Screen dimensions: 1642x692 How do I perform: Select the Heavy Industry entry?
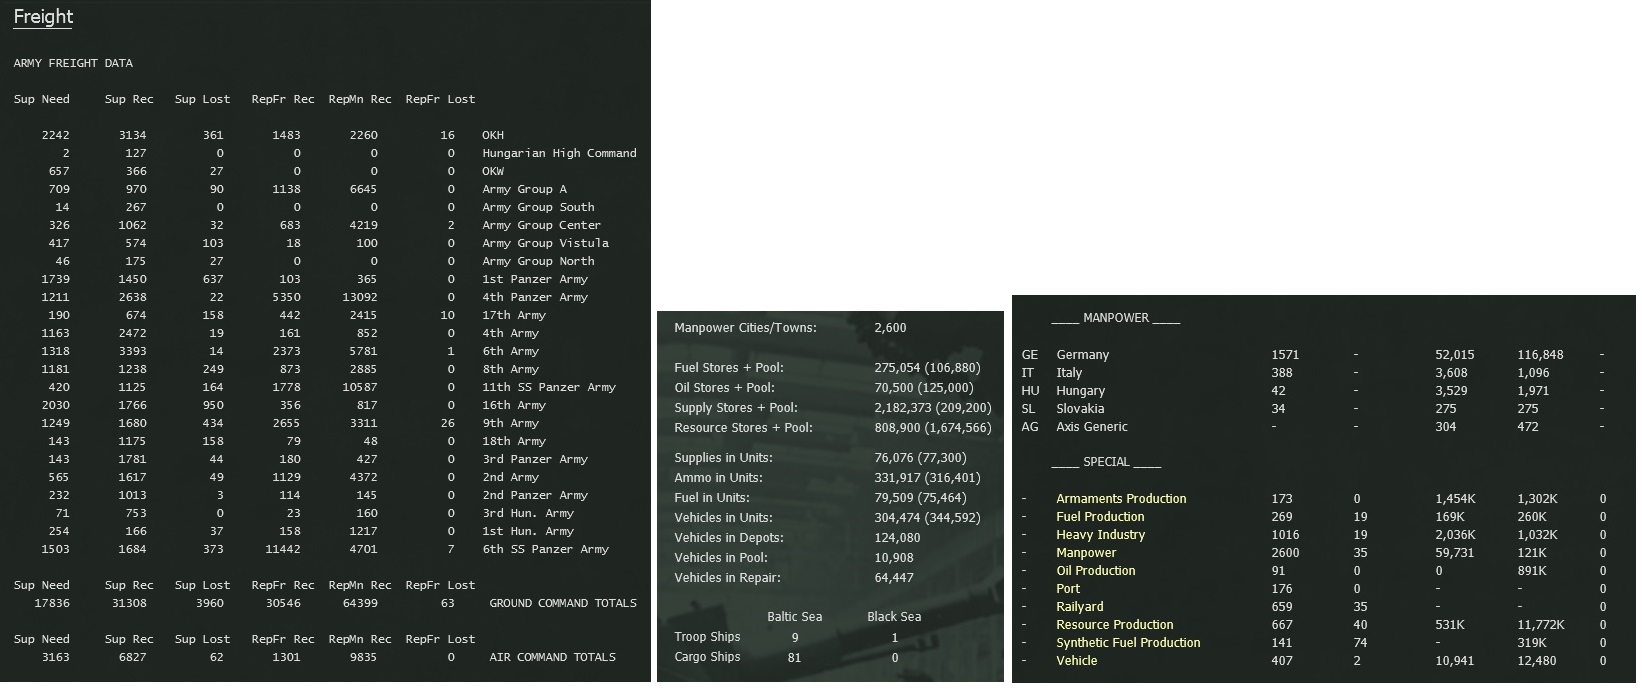1100,535
